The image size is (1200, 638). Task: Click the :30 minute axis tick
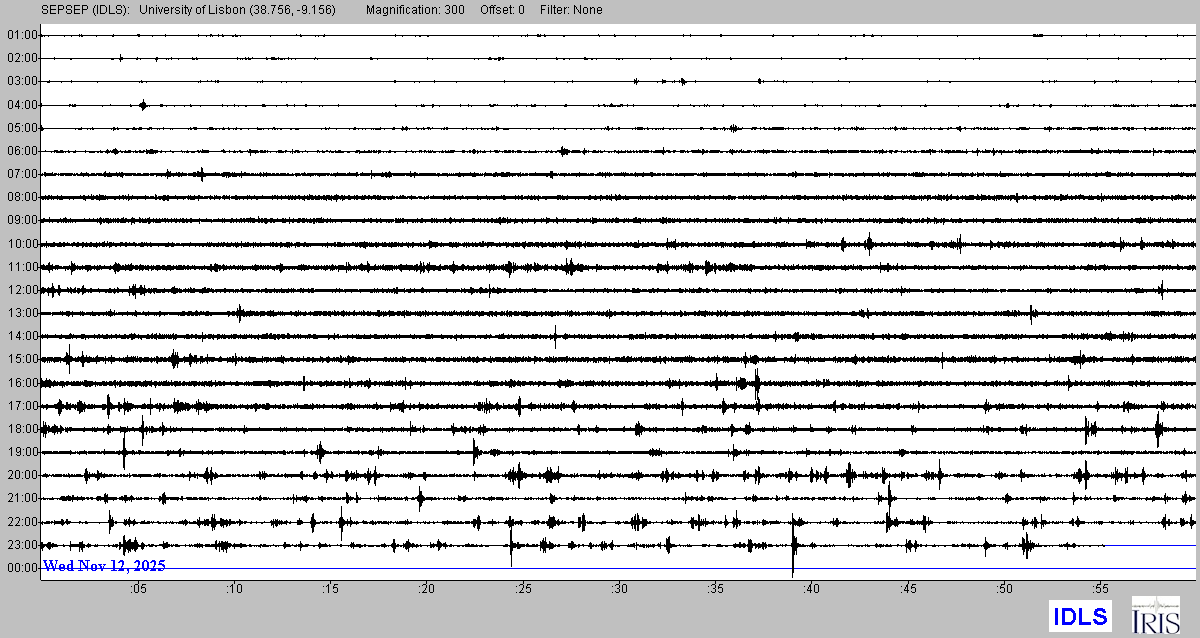pos(619,589)
